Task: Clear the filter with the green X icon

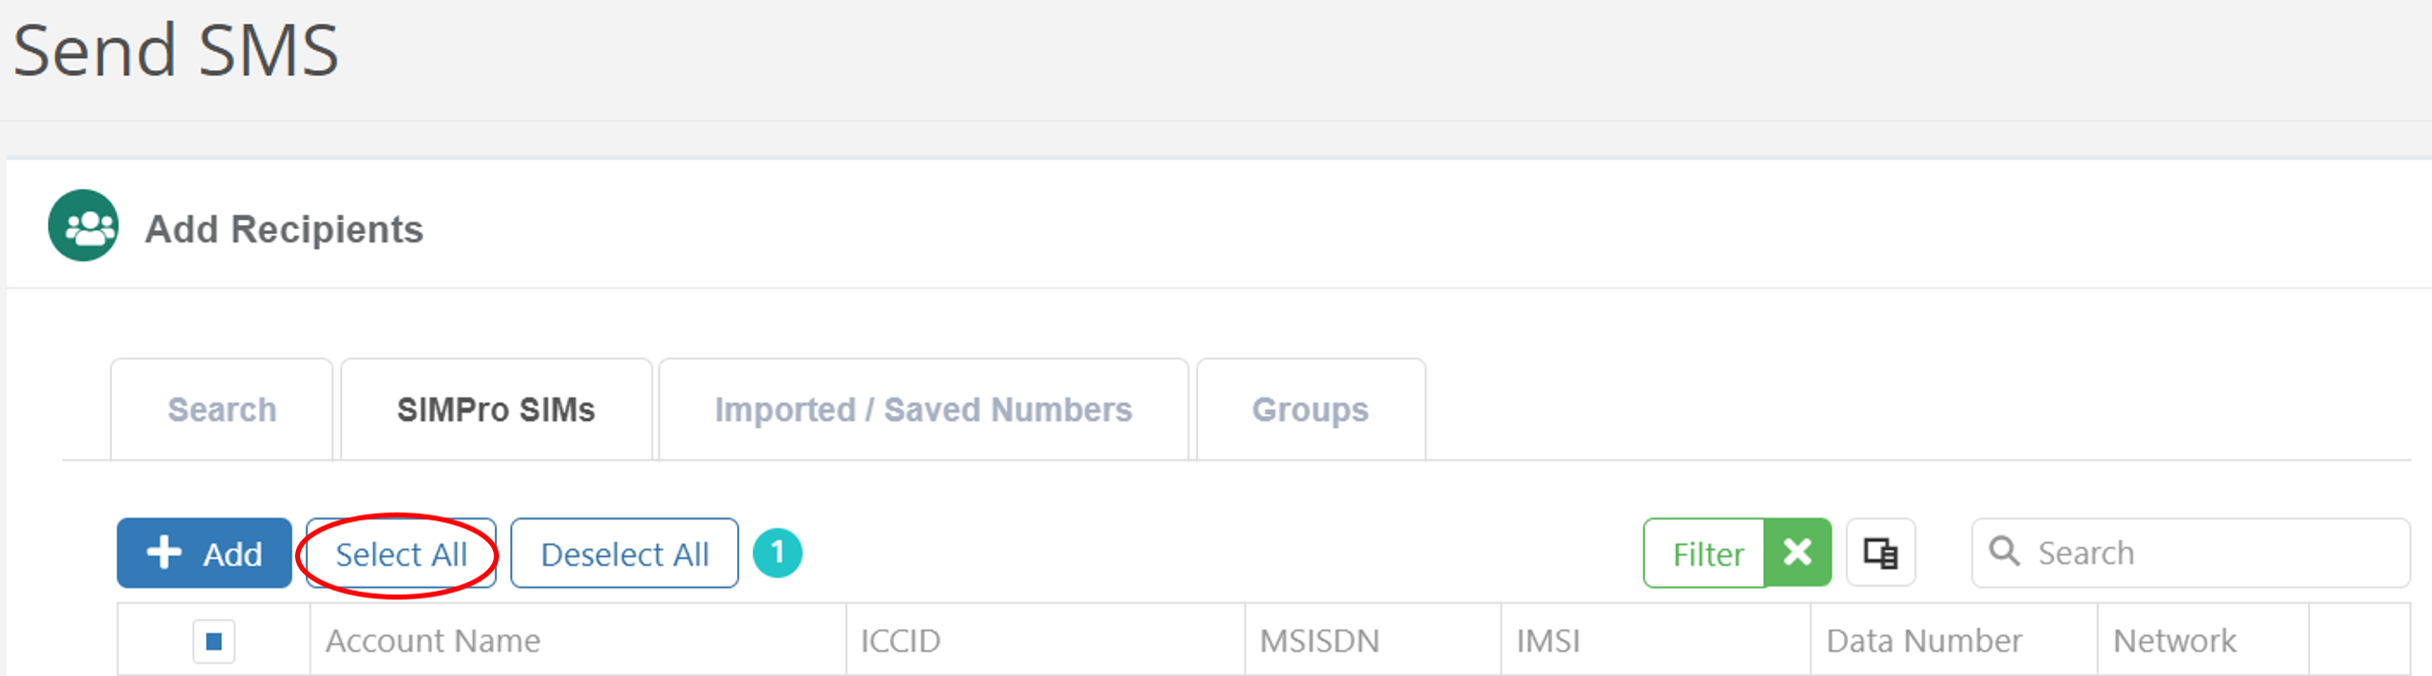Action: [1797, 552]
